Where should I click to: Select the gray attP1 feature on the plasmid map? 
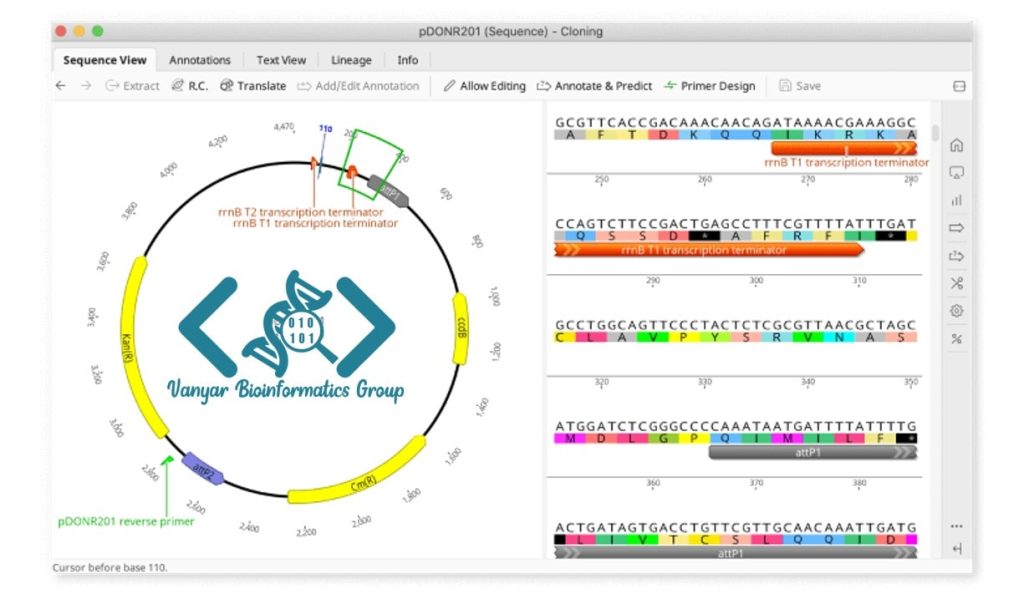click(x=389, y=191)
